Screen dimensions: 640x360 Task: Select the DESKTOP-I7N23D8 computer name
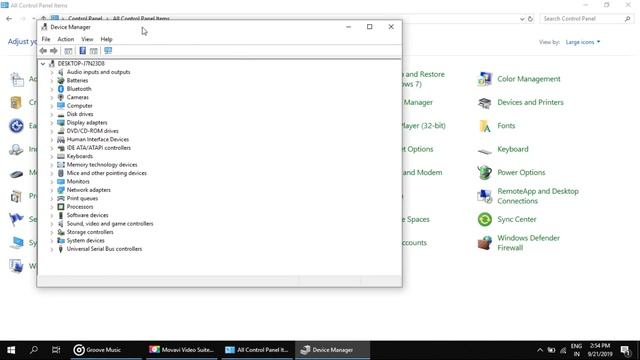(x=81, y=64)
